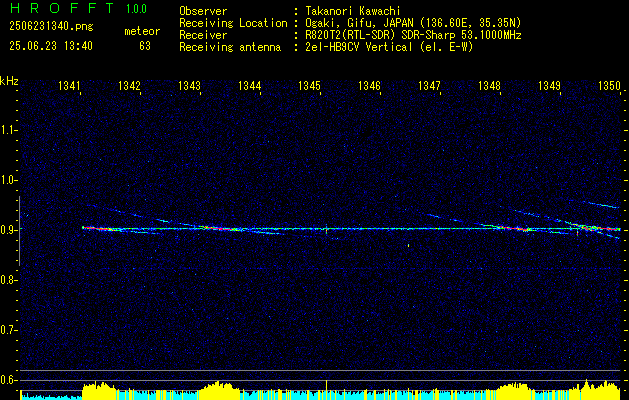This screenshot has width=629, height=400.
Task: Click the grey vertical range bar near 0.9 kHz
Action: (20, 231)
